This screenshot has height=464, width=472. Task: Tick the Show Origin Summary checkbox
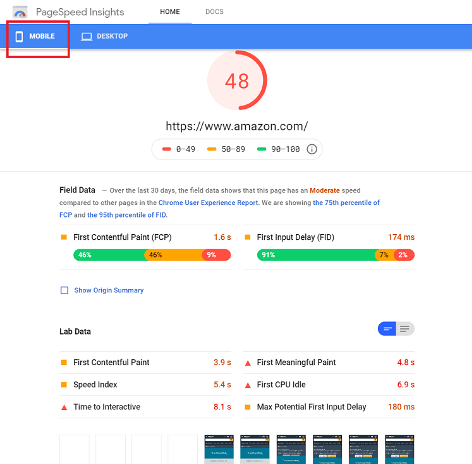tap(64, 290)
